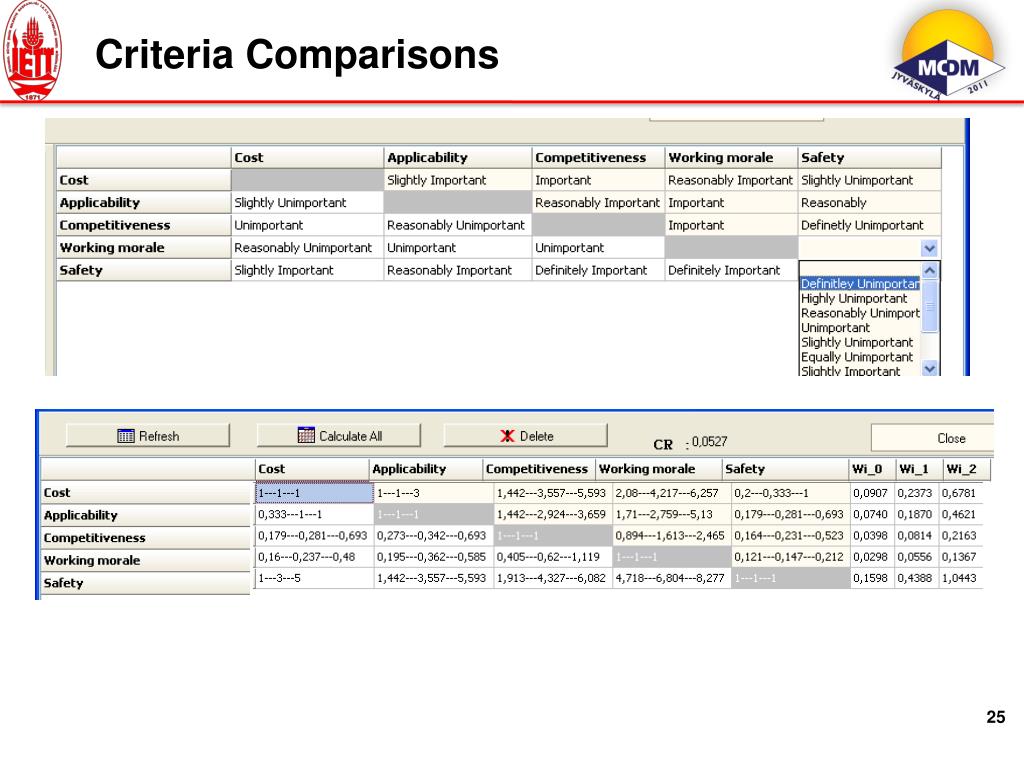Select the highlighted '1---1---1' cell in Cost row
This screenshot has height=768, width=1024.
click(x=314, y=493)
